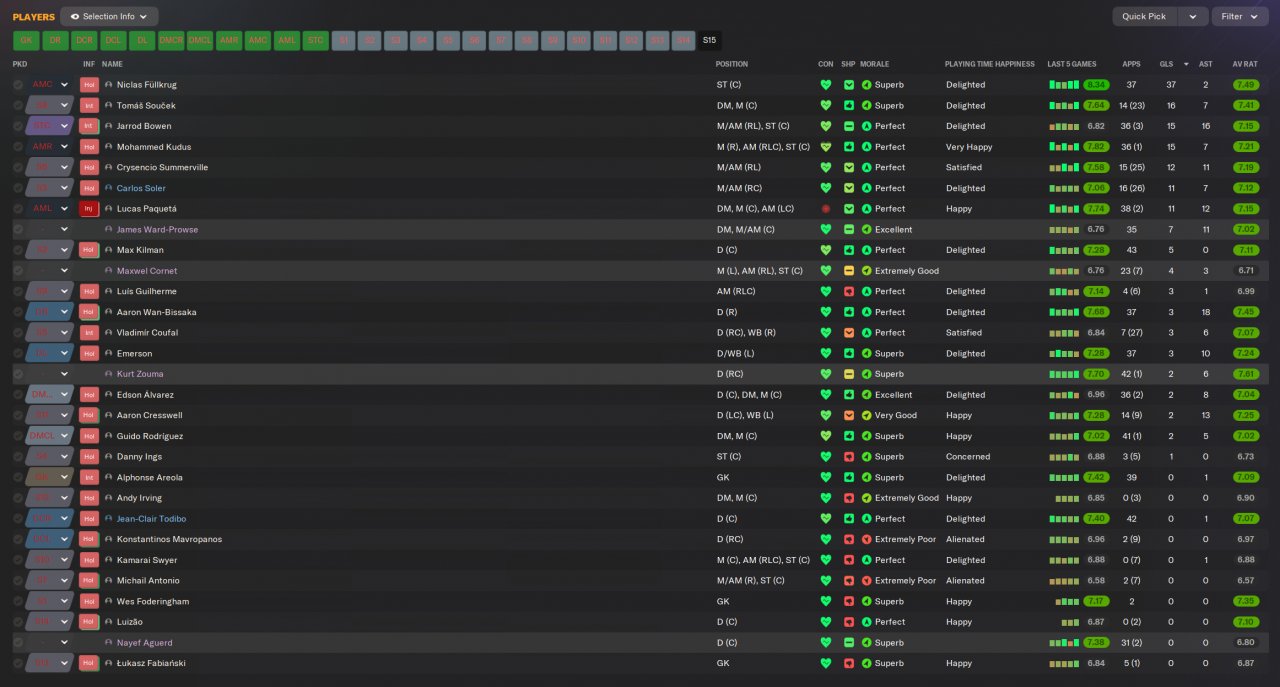The height and width of the screenshot is (687, 1280).
Task: Click the Hol badge beside Carlos Soler
Action: point(89,188)
